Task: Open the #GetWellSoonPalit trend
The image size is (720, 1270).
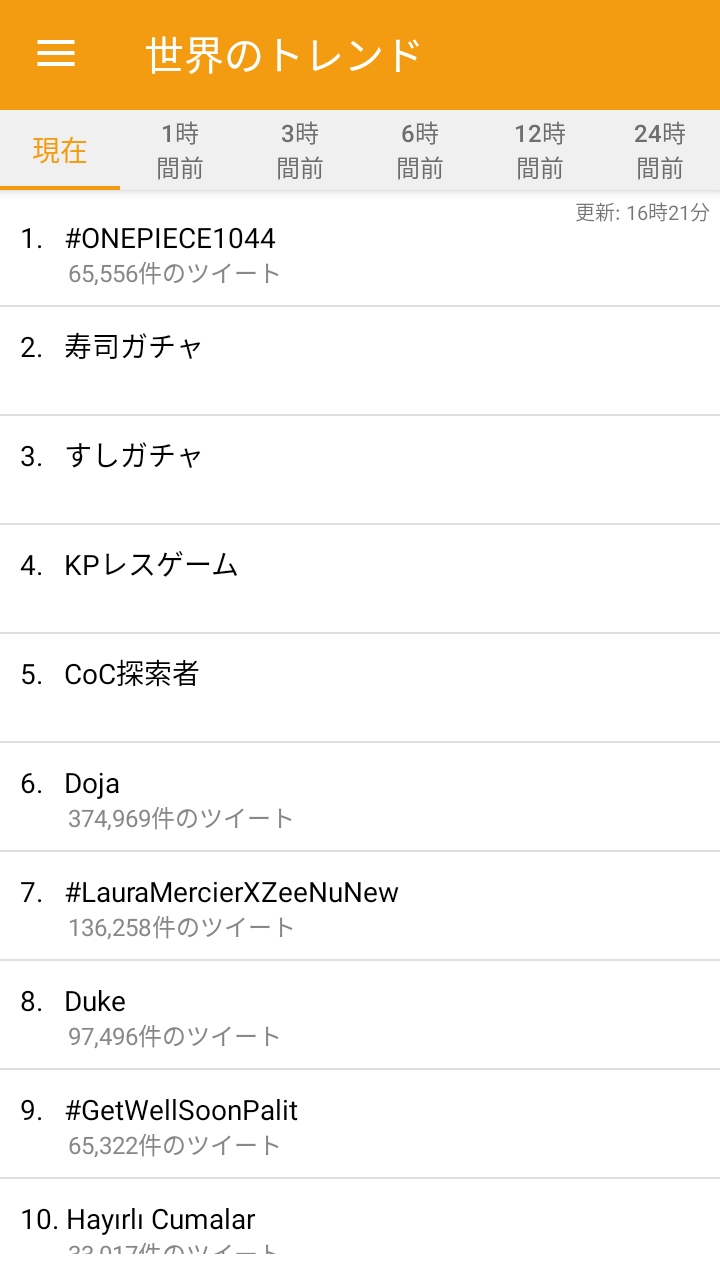Action: 181,1110
